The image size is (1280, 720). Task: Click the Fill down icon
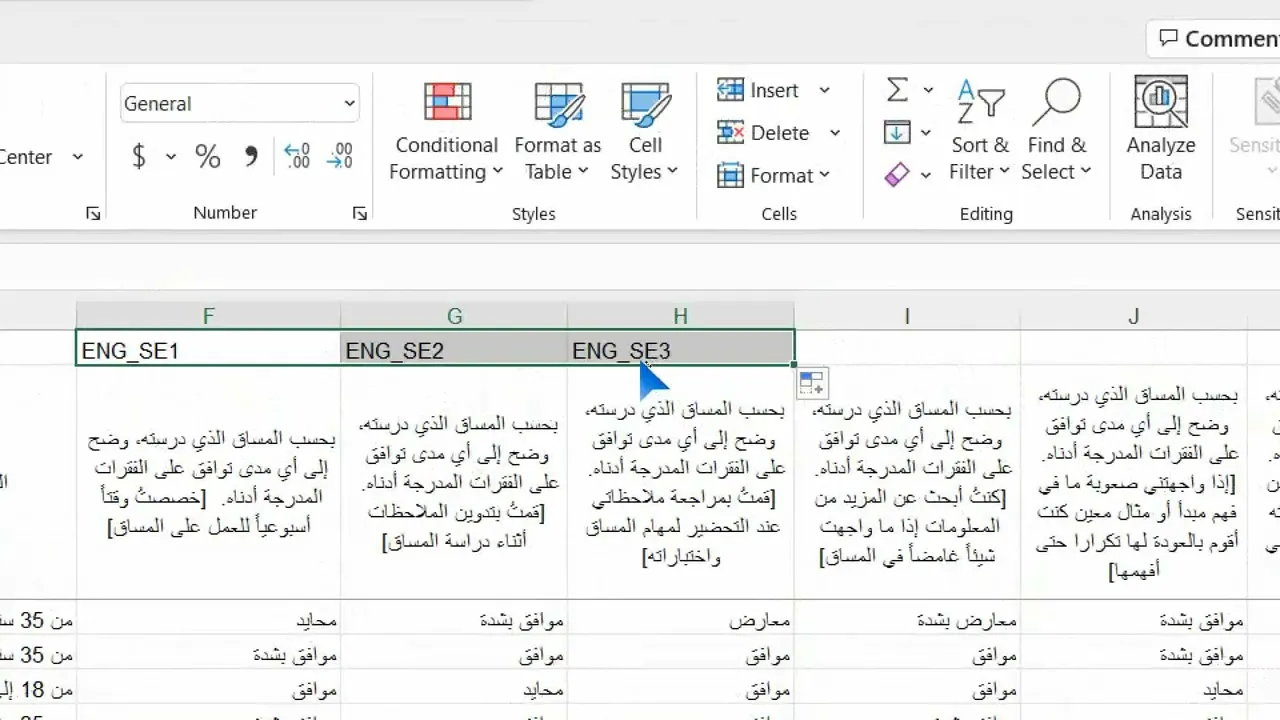click(x=897, y=132)
